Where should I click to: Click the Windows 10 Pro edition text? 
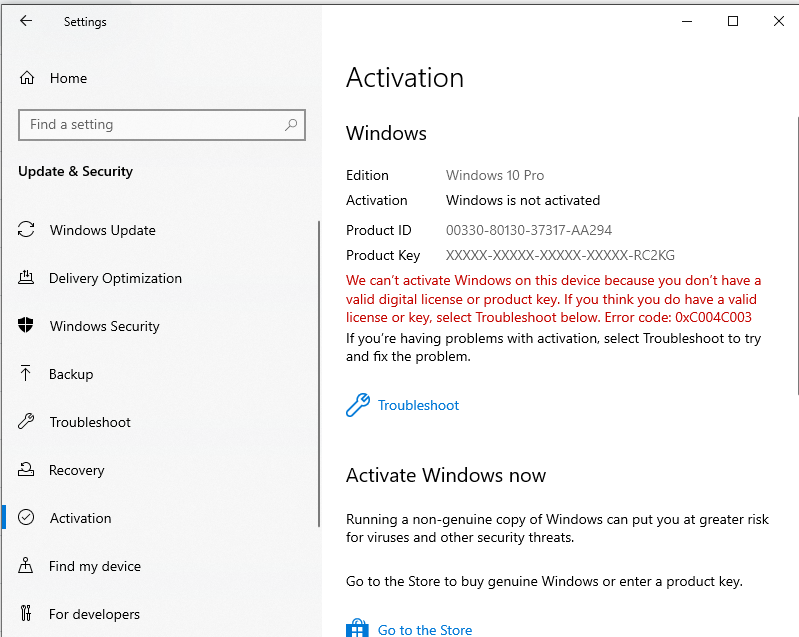point(495,175)
